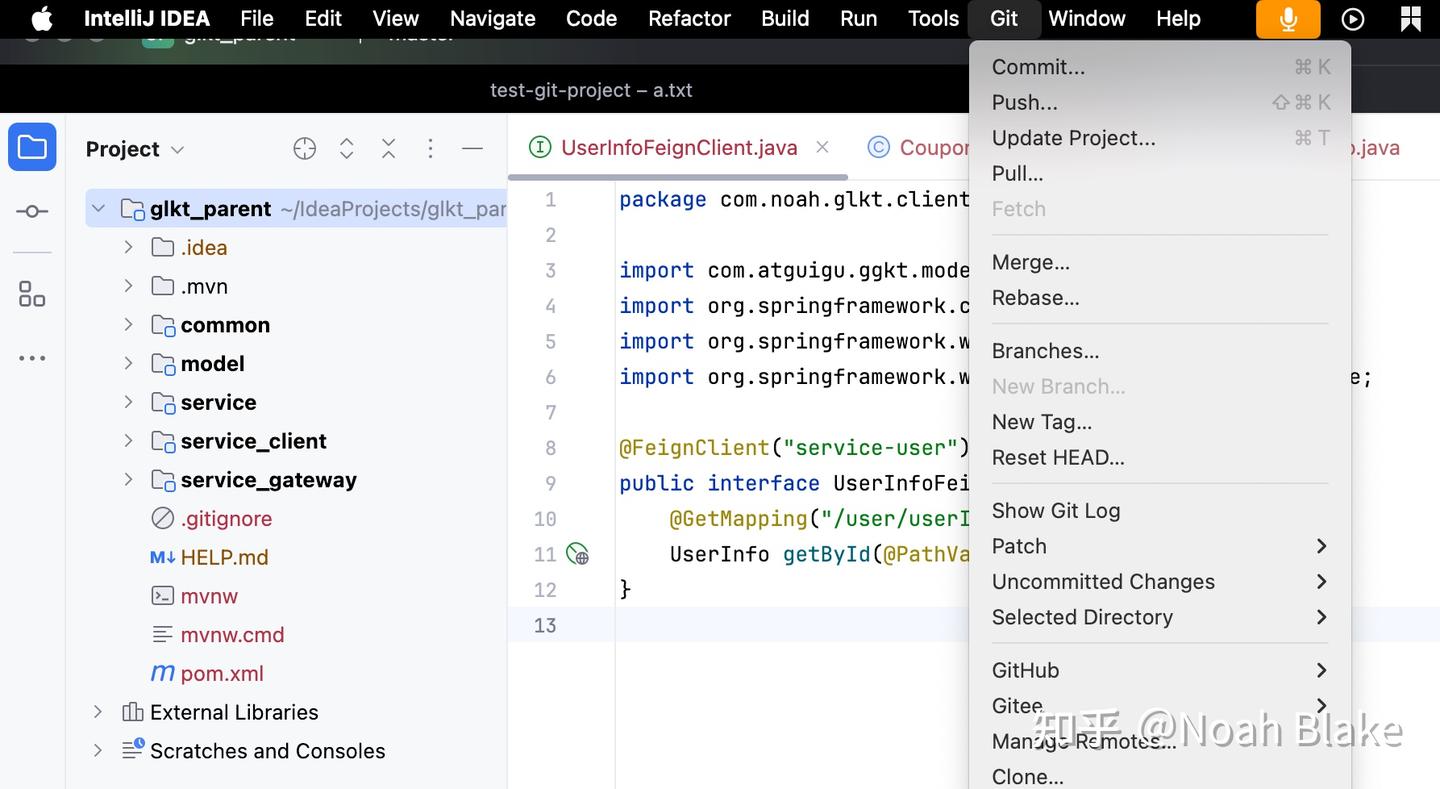1440x789 pixels.
Task: Open Project panel options kebab menu
Action: pyautogui.click(x=431, y=149)
